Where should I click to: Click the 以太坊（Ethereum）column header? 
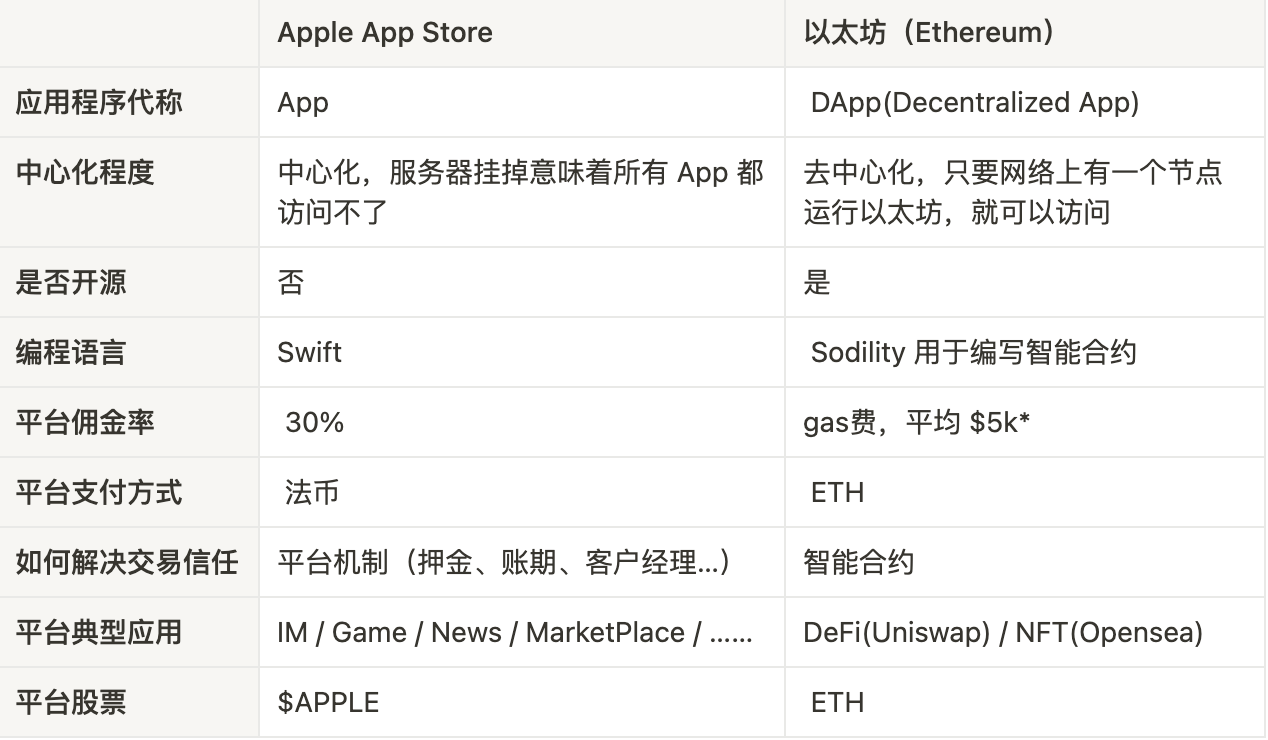click(929, 33)
